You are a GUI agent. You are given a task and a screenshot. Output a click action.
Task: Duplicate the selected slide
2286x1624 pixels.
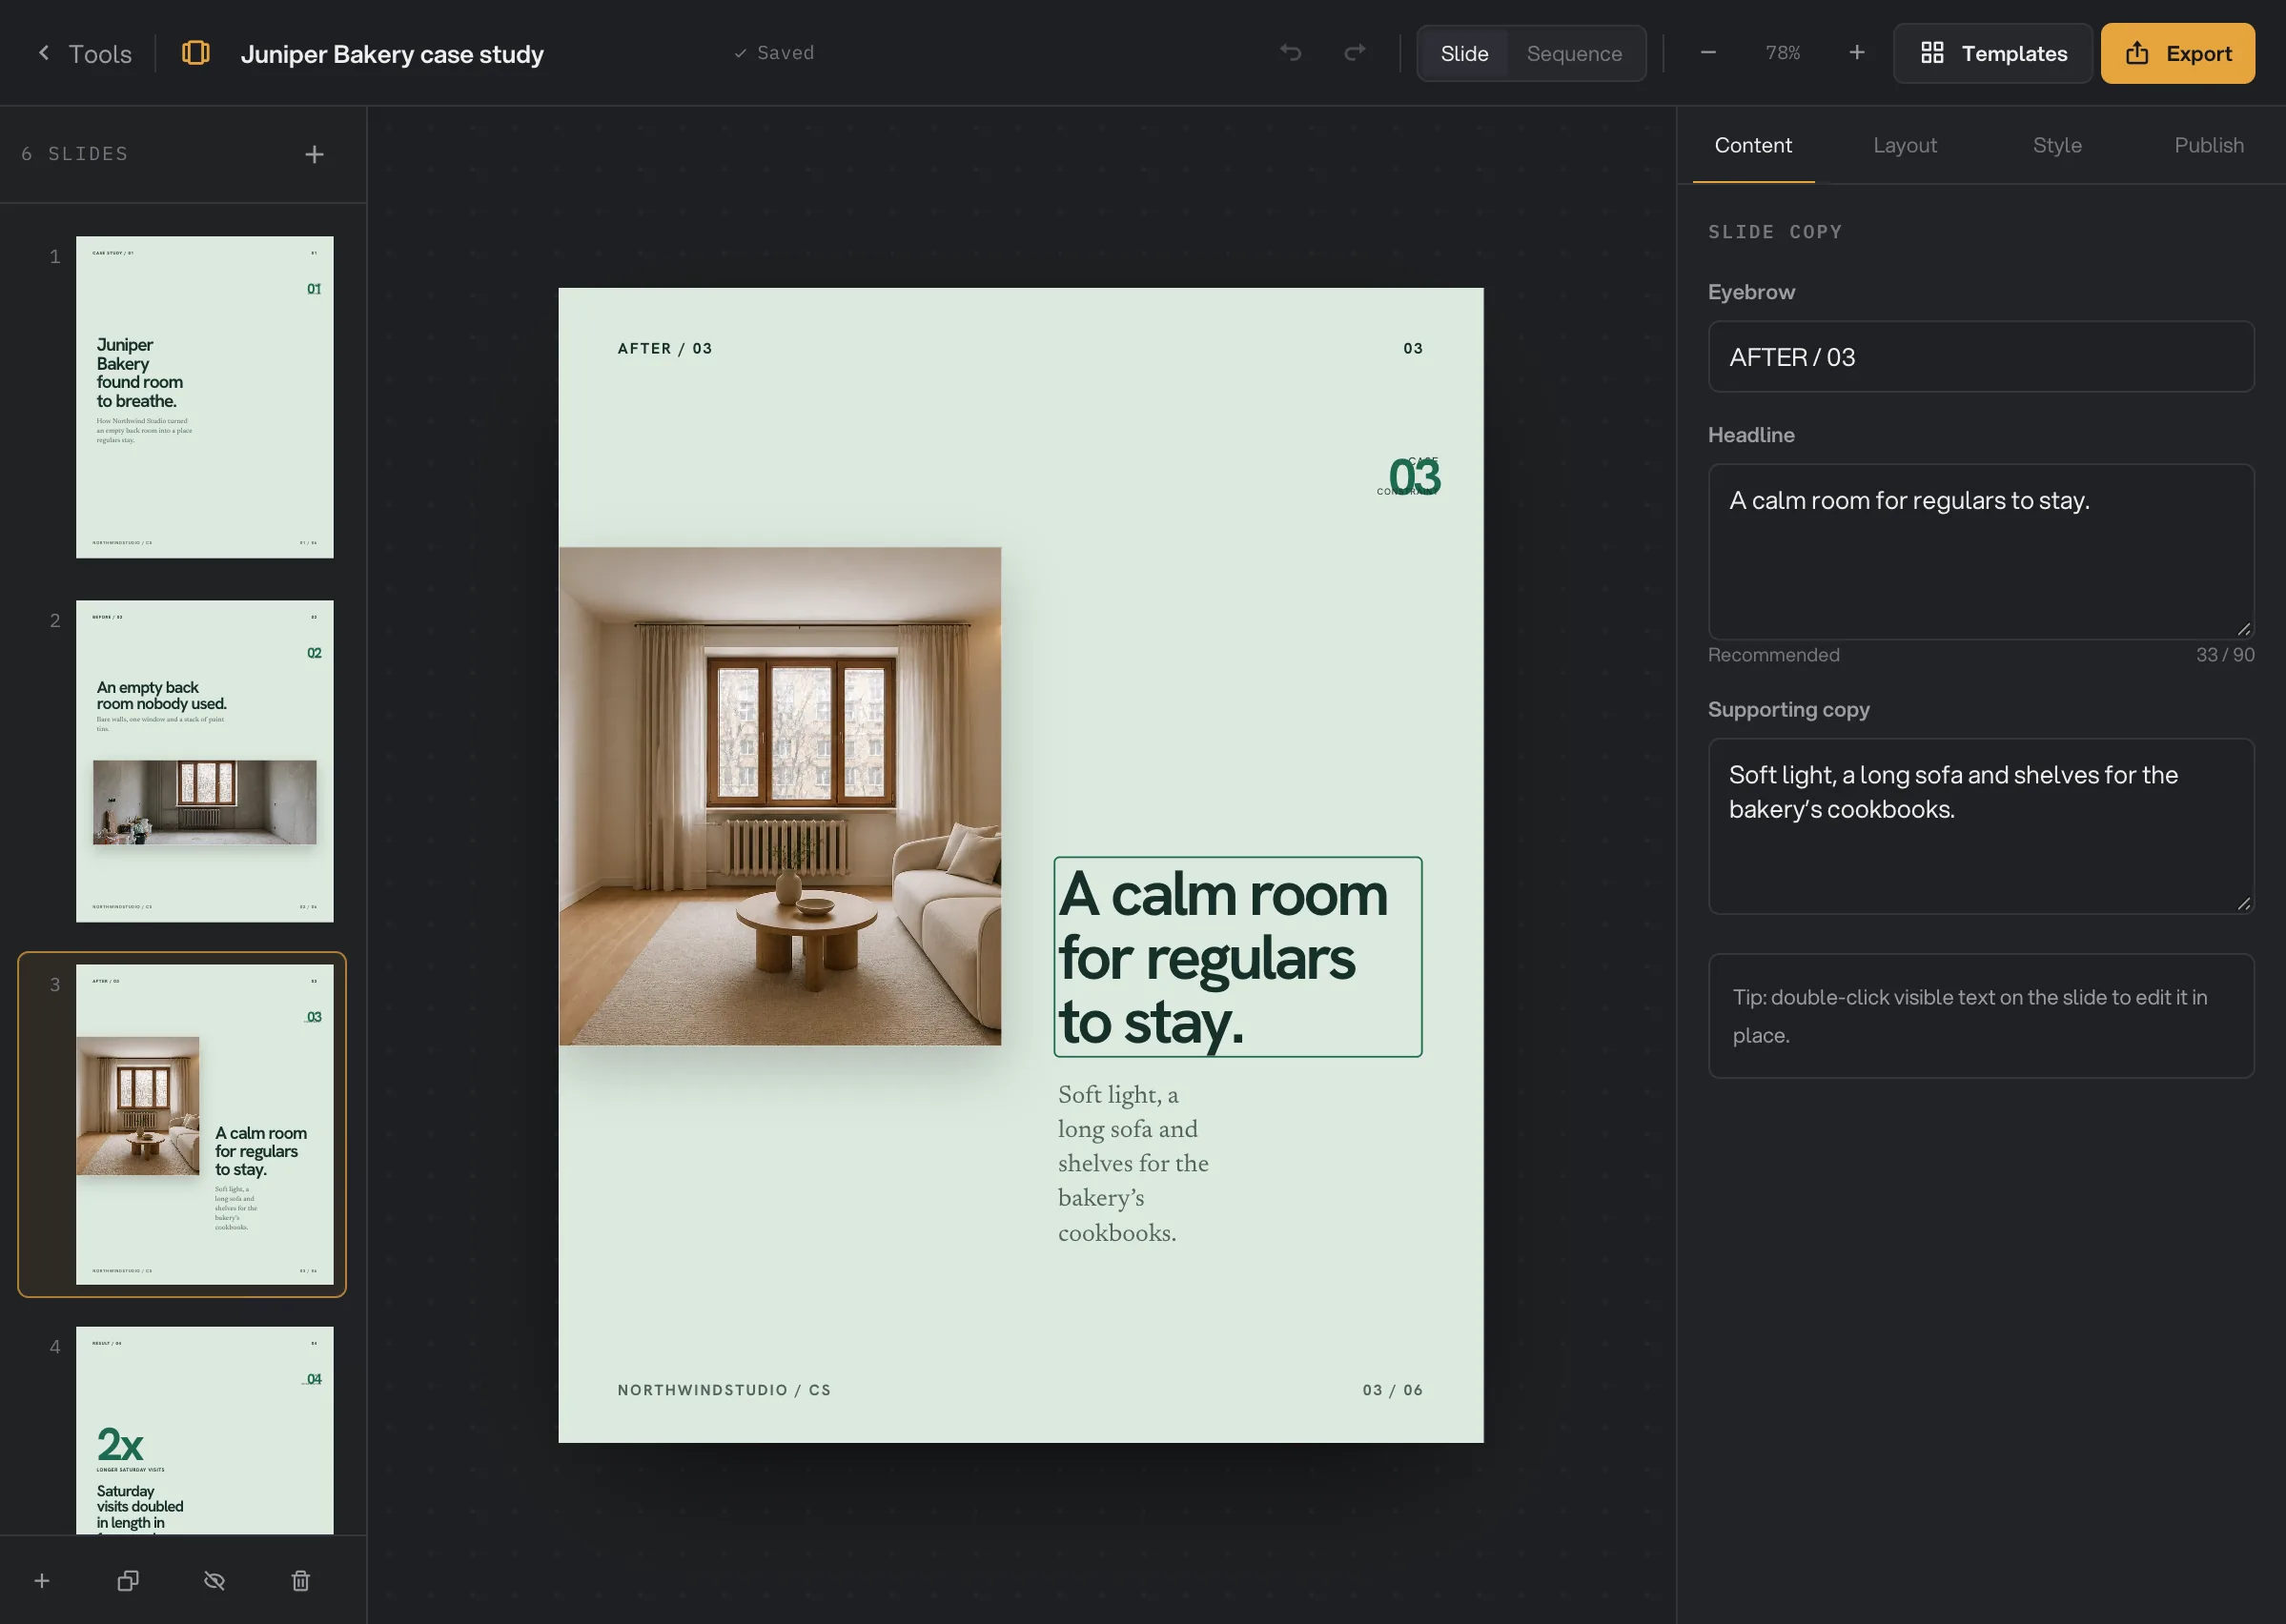tap(128, 1580)
